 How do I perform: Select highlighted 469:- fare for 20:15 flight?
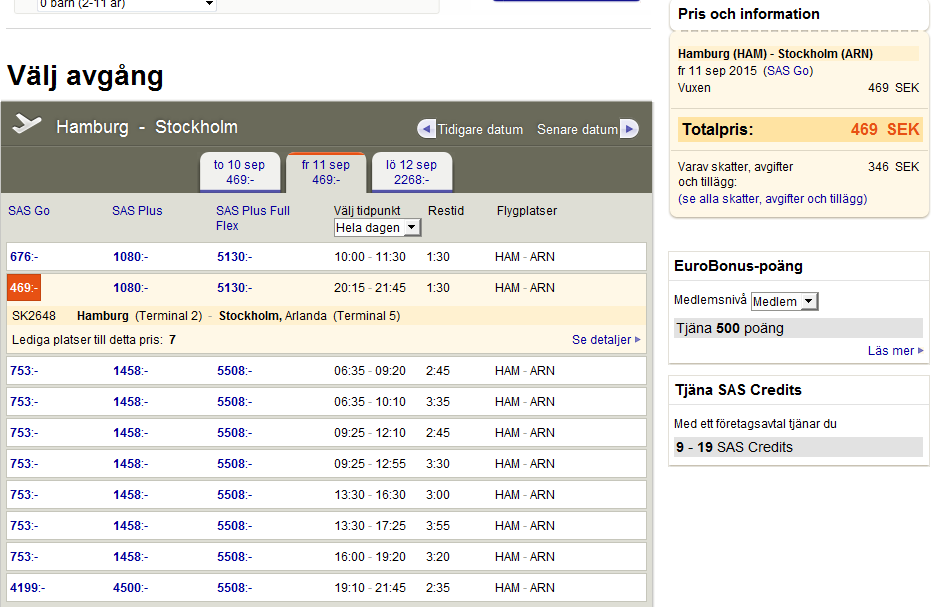24,288
